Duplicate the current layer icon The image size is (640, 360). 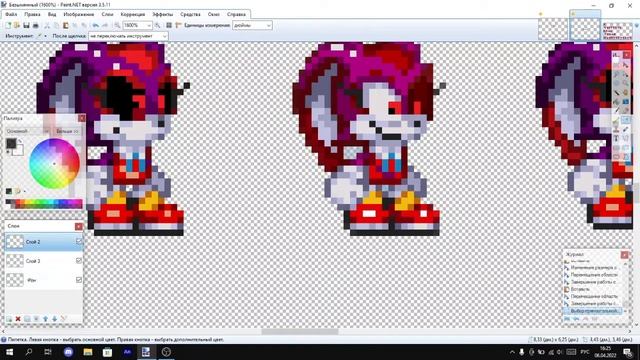tap(27, 319)
